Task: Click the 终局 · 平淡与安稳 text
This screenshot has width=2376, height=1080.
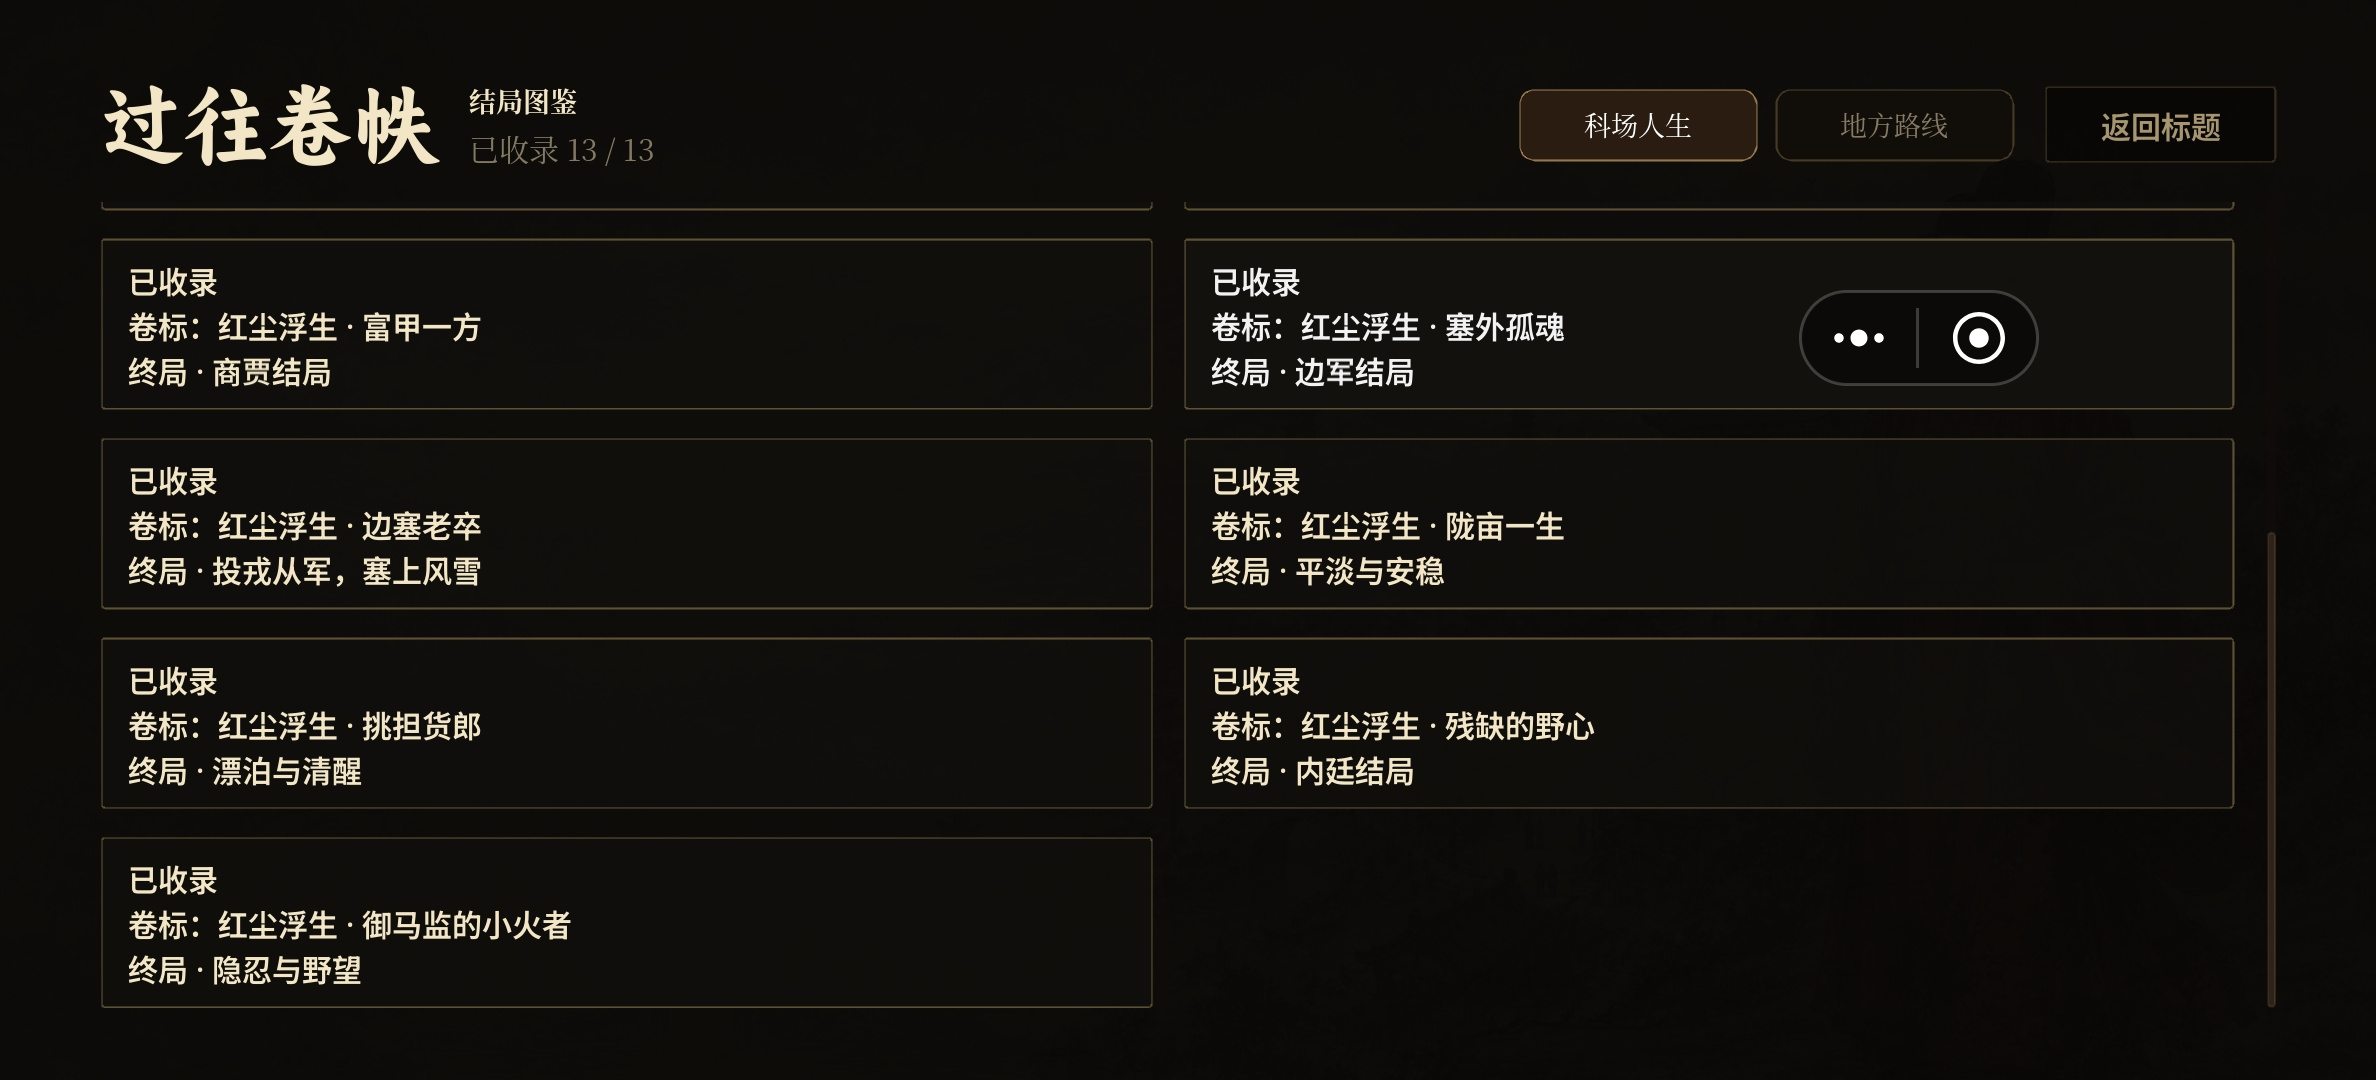Action: tap(1327, 571)
